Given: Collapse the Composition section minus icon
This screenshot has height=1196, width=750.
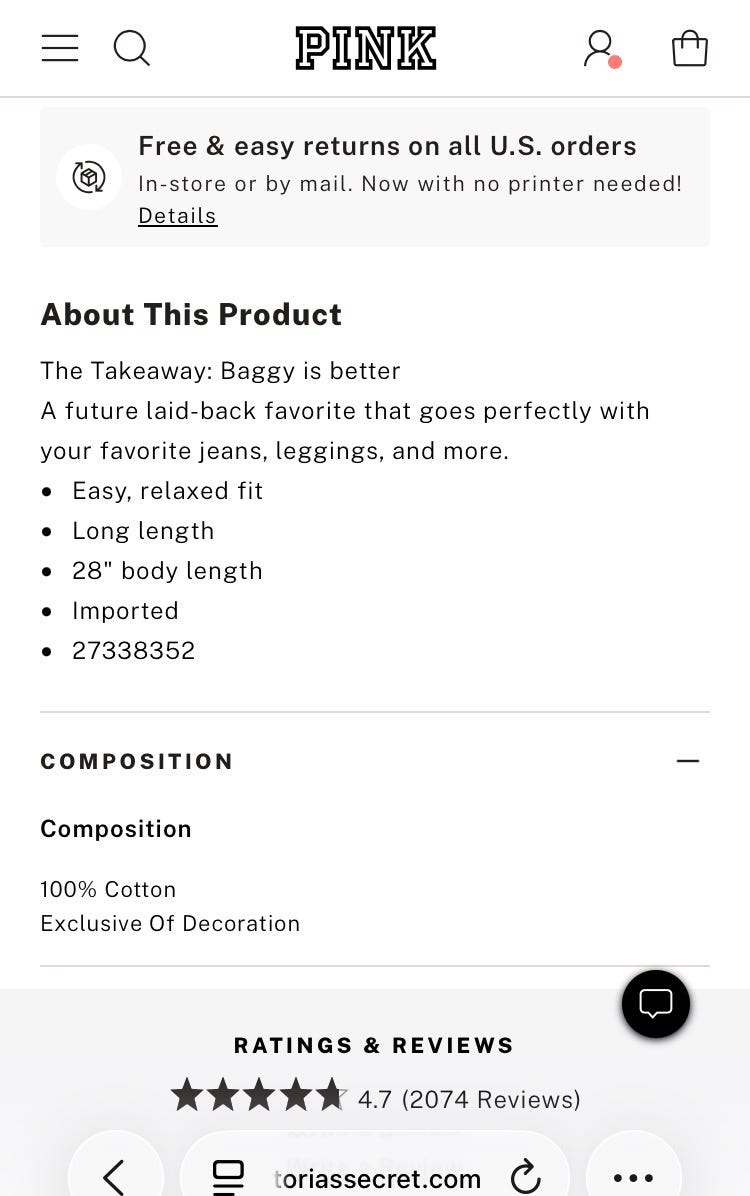Looking at the screenshot, I should point(687,761).
